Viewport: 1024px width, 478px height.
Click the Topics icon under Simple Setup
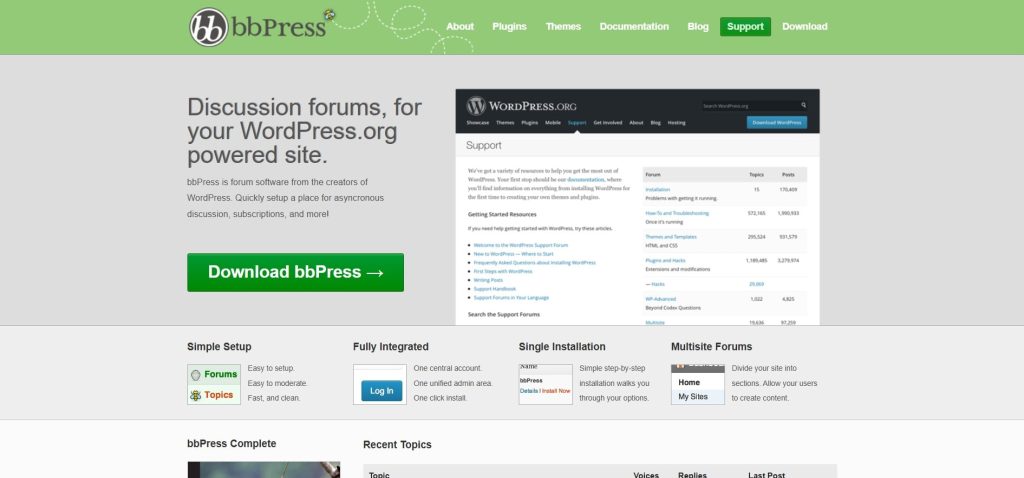click(214, 395)
